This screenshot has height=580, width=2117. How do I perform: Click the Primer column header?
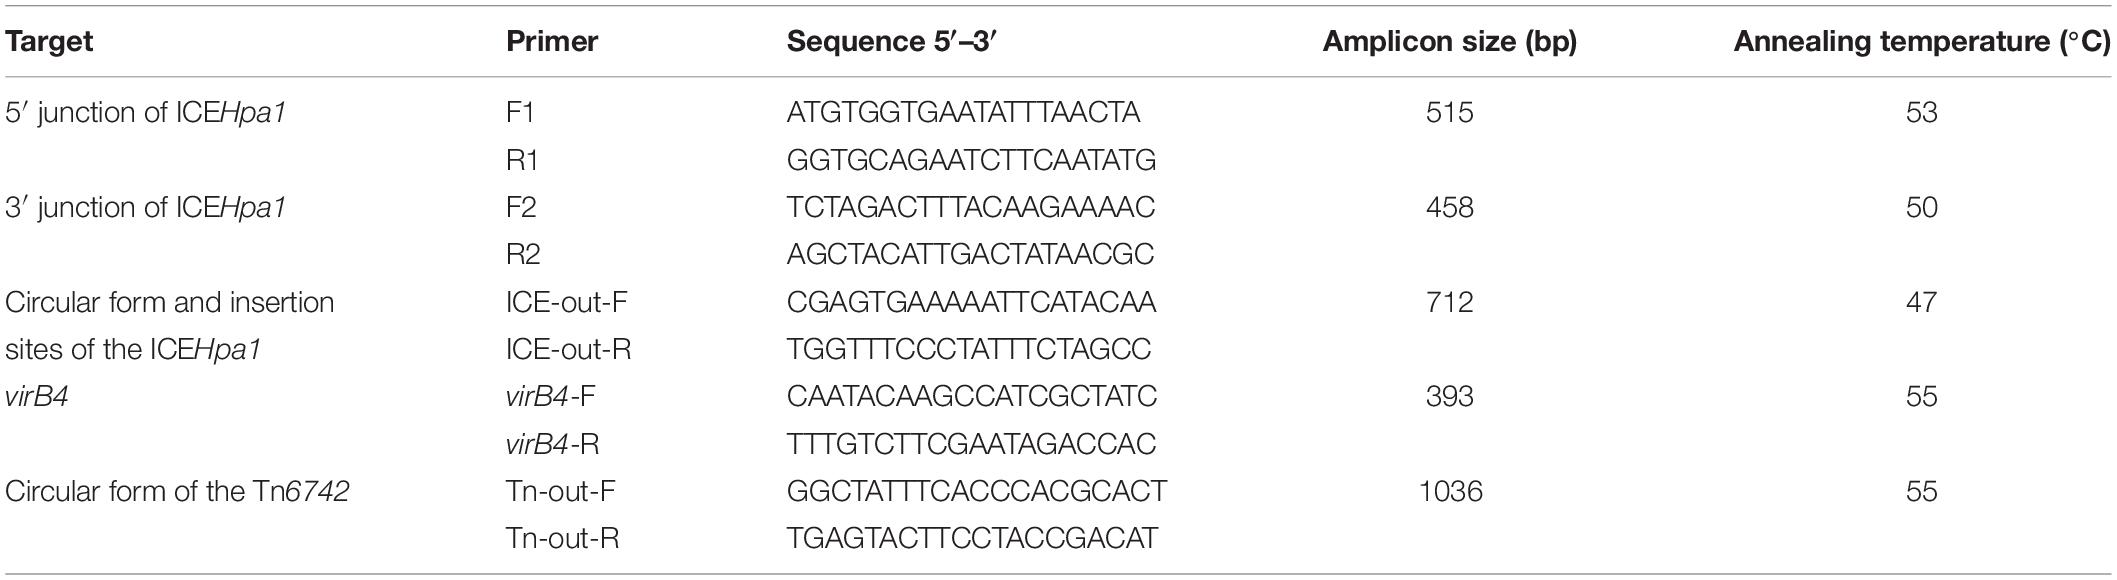(552, 41)
